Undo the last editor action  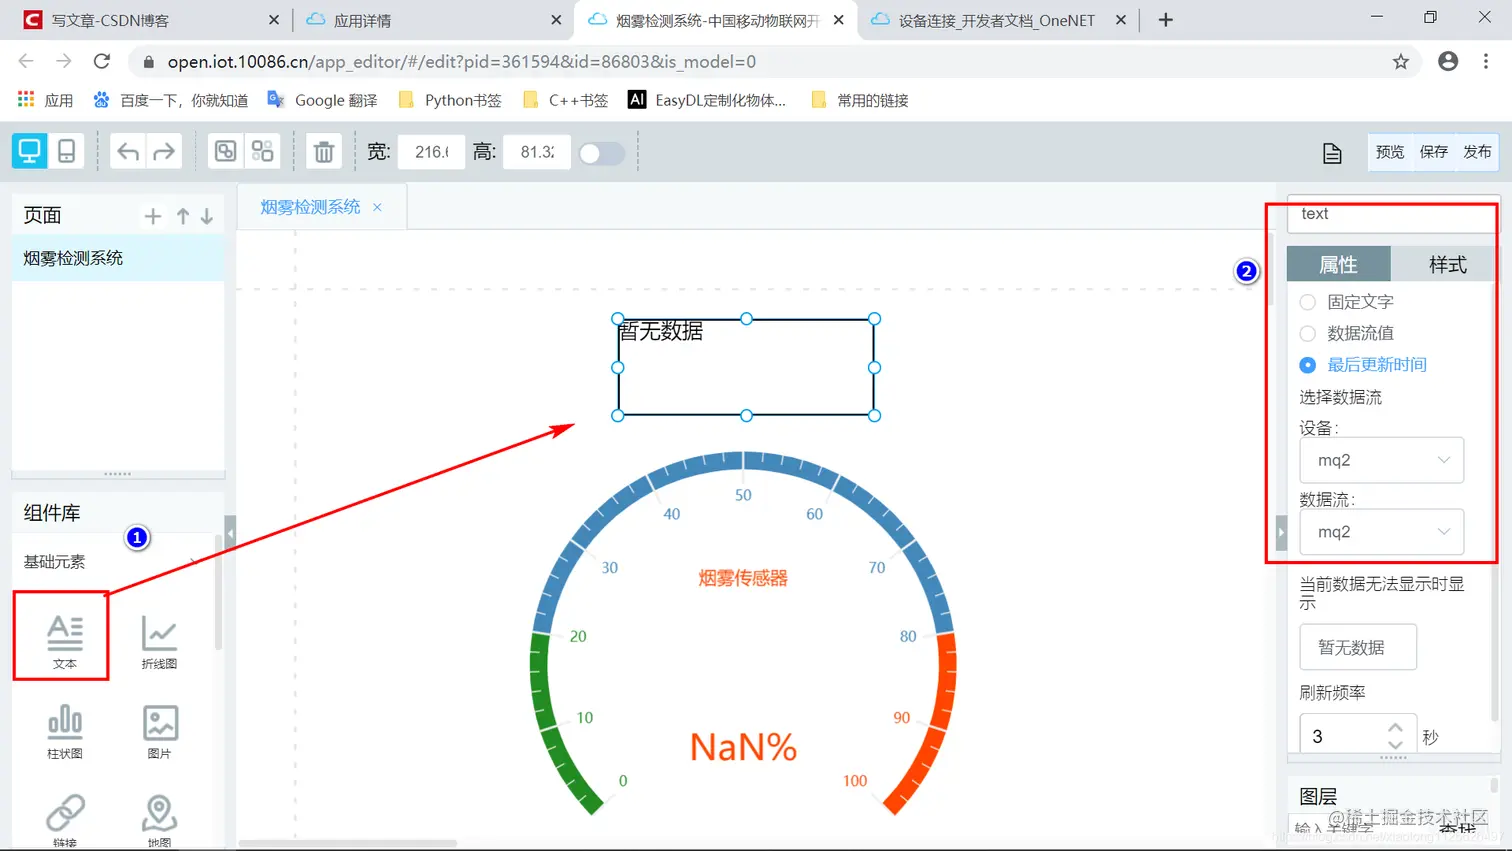click(128, 152)
